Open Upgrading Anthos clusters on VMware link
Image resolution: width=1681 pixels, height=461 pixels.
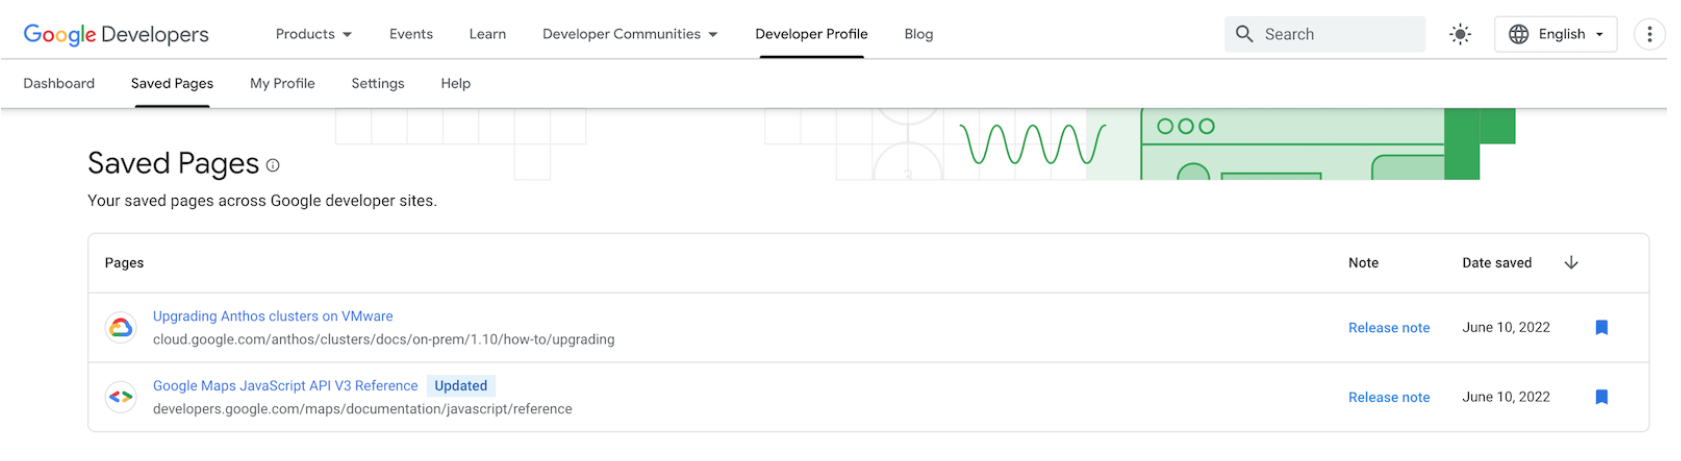(273, 316)
